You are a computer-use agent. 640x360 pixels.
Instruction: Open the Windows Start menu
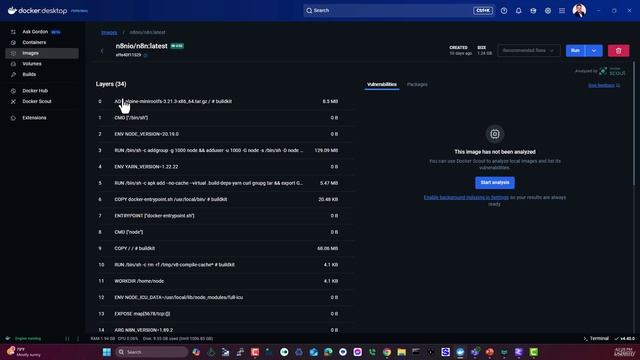pyautogui.click(x=107, y=352)
